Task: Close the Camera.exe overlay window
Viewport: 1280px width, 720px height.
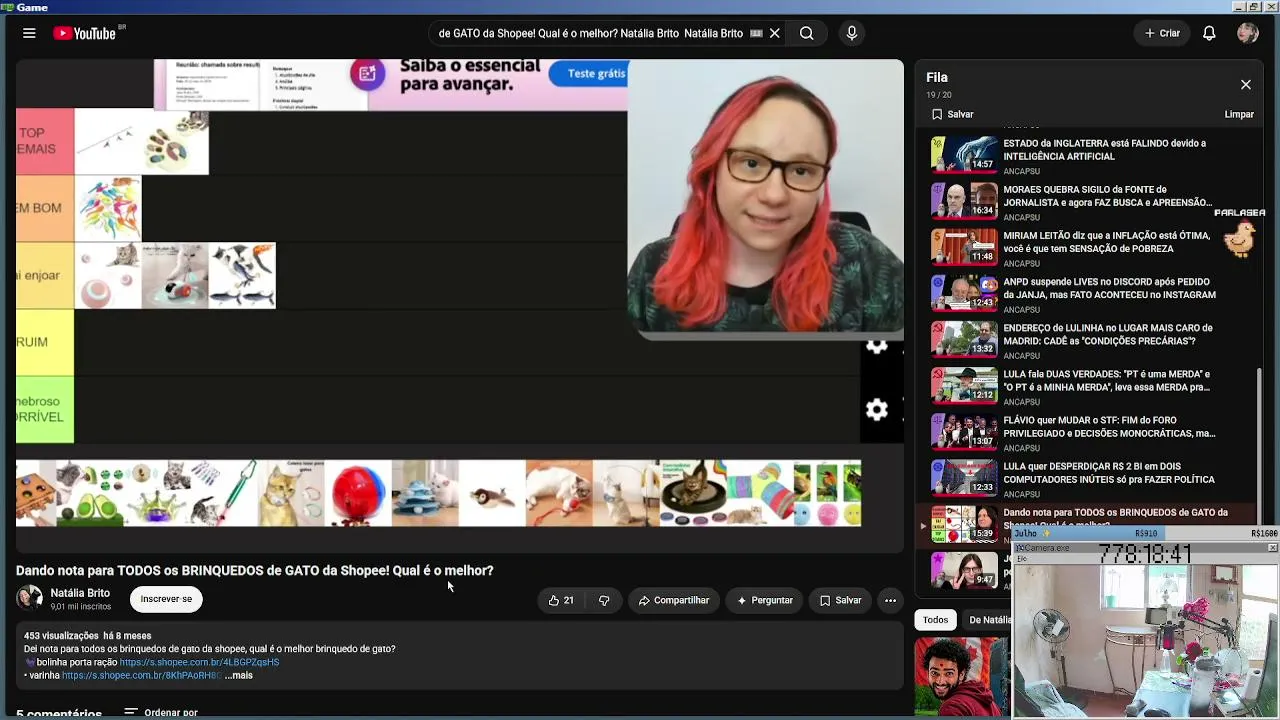Action: point(1272,548)
